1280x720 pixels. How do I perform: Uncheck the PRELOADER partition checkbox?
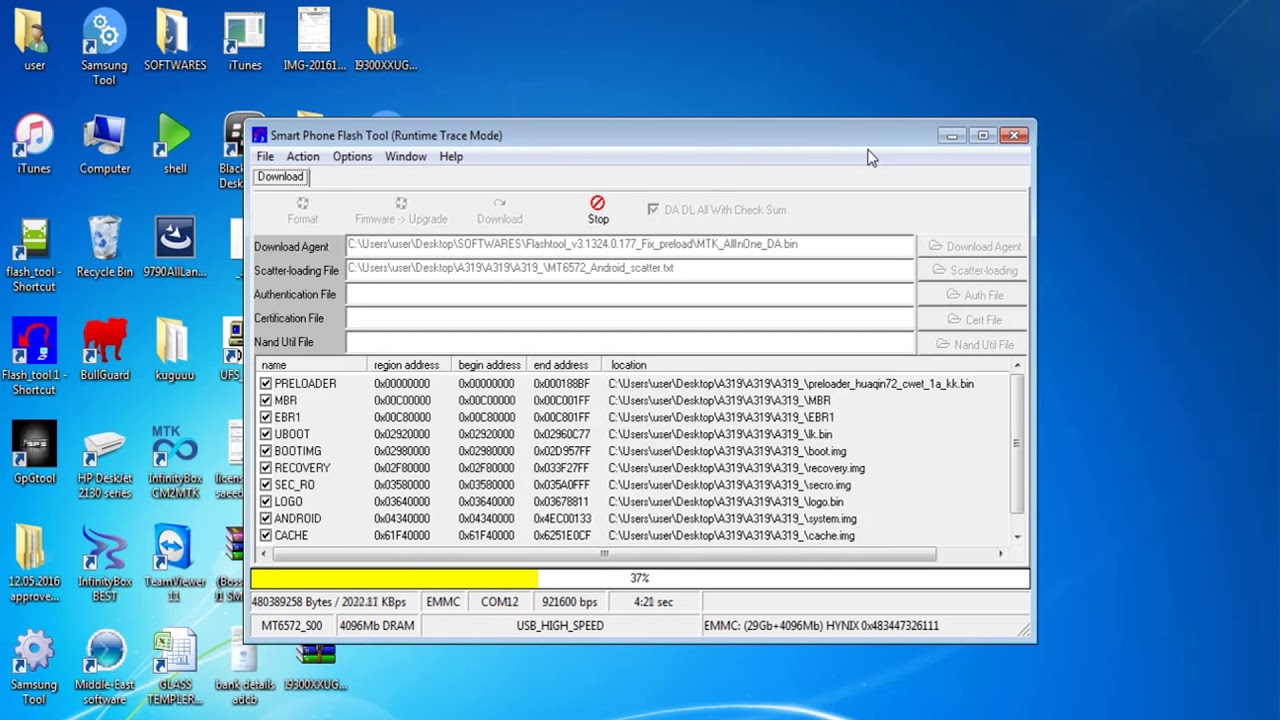(x=265, y=384)
